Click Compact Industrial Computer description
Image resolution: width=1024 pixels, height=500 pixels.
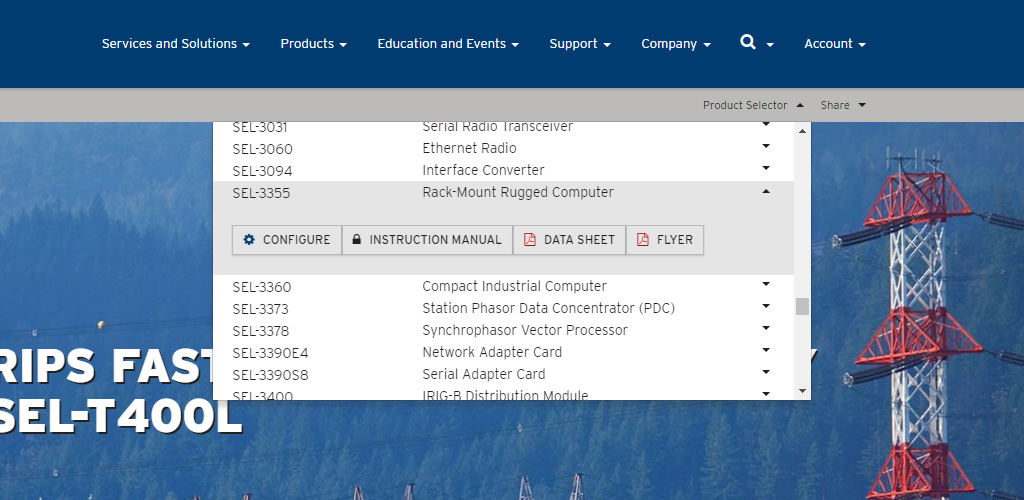click(x=515, y=287)
